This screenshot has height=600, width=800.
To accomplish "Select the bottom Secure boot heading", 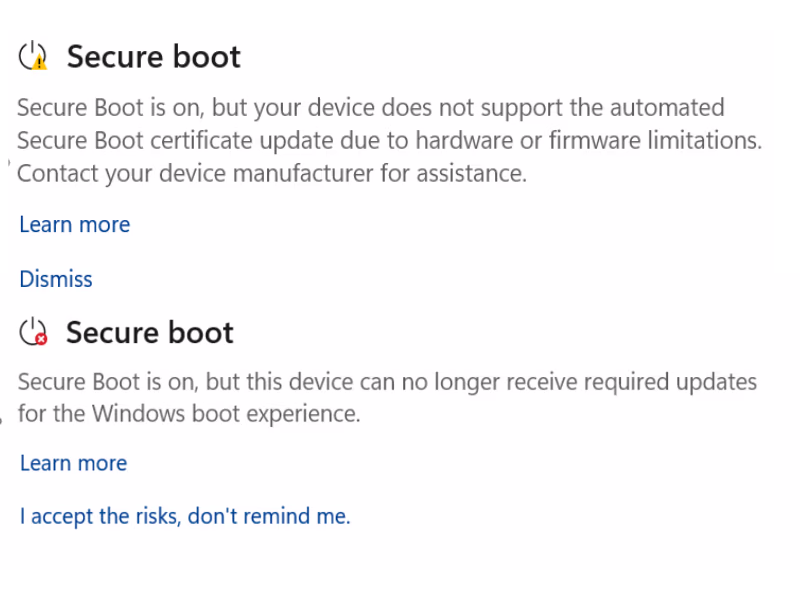I will tap(149, 332).
